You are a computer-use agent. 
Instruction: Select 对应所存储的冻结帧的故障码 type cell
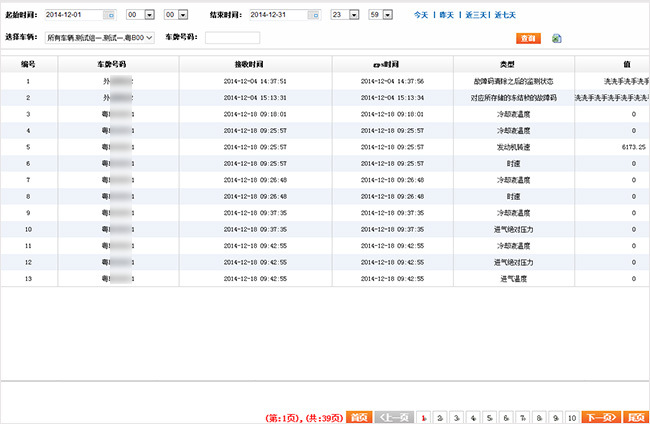[513, 98]
